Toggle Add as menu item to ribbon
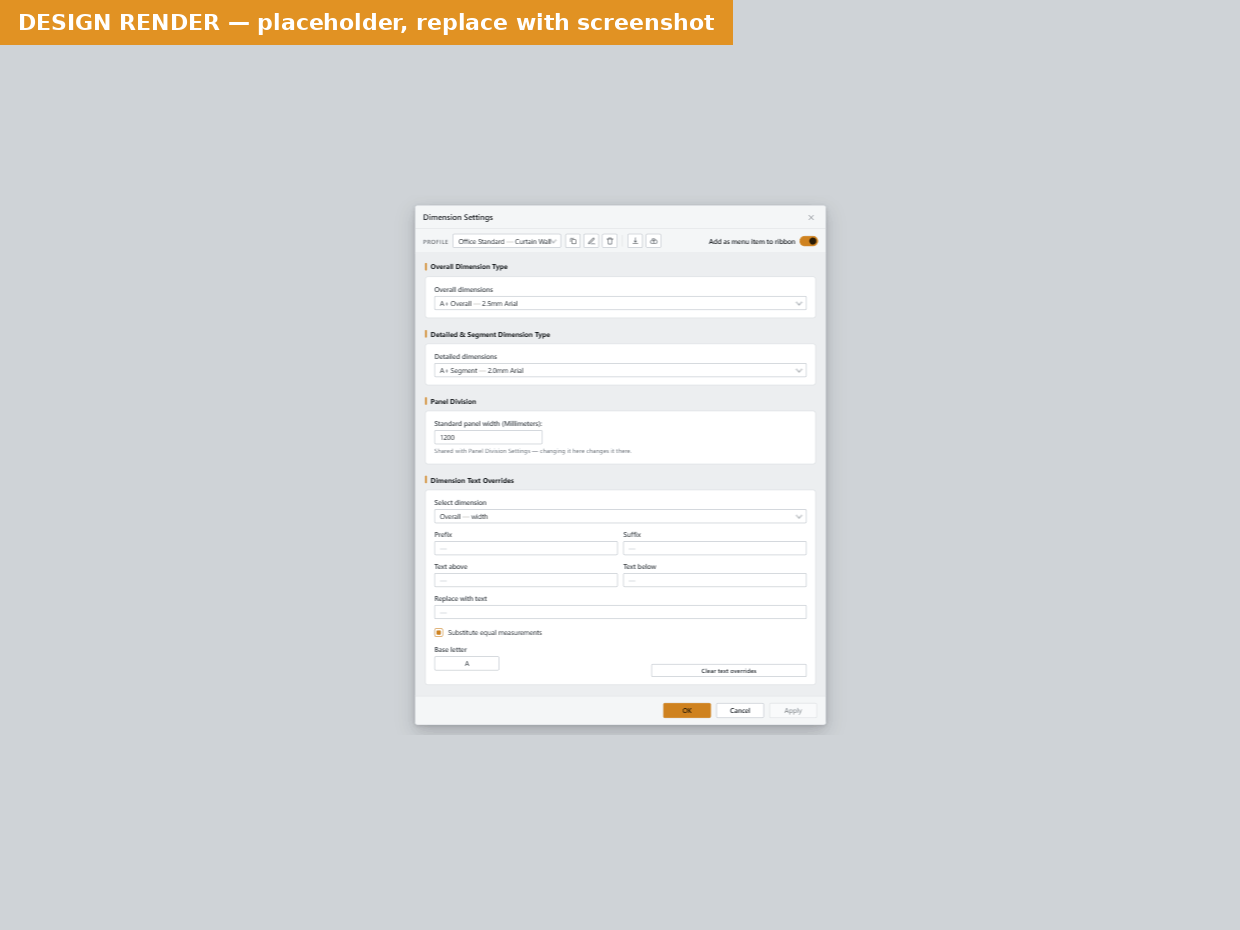Image resolution: width=1240 pixels, height=930 pixels. tap(809, 241)
